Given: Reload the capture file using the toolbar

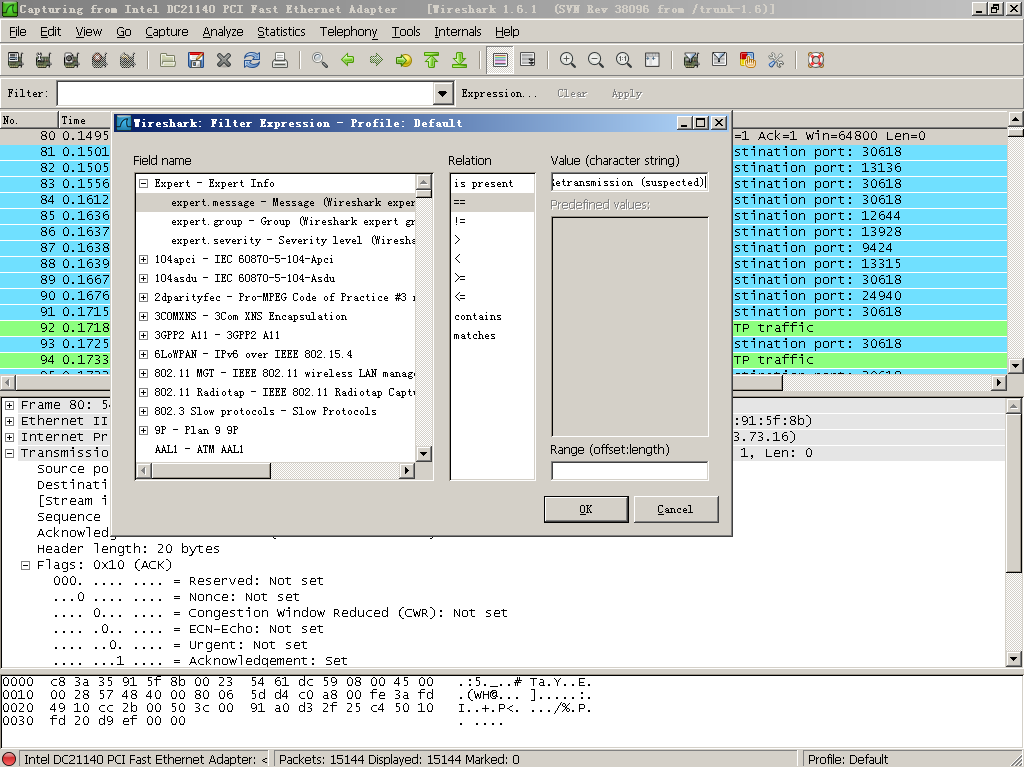Looking at the screenshot, I should 252,60.
